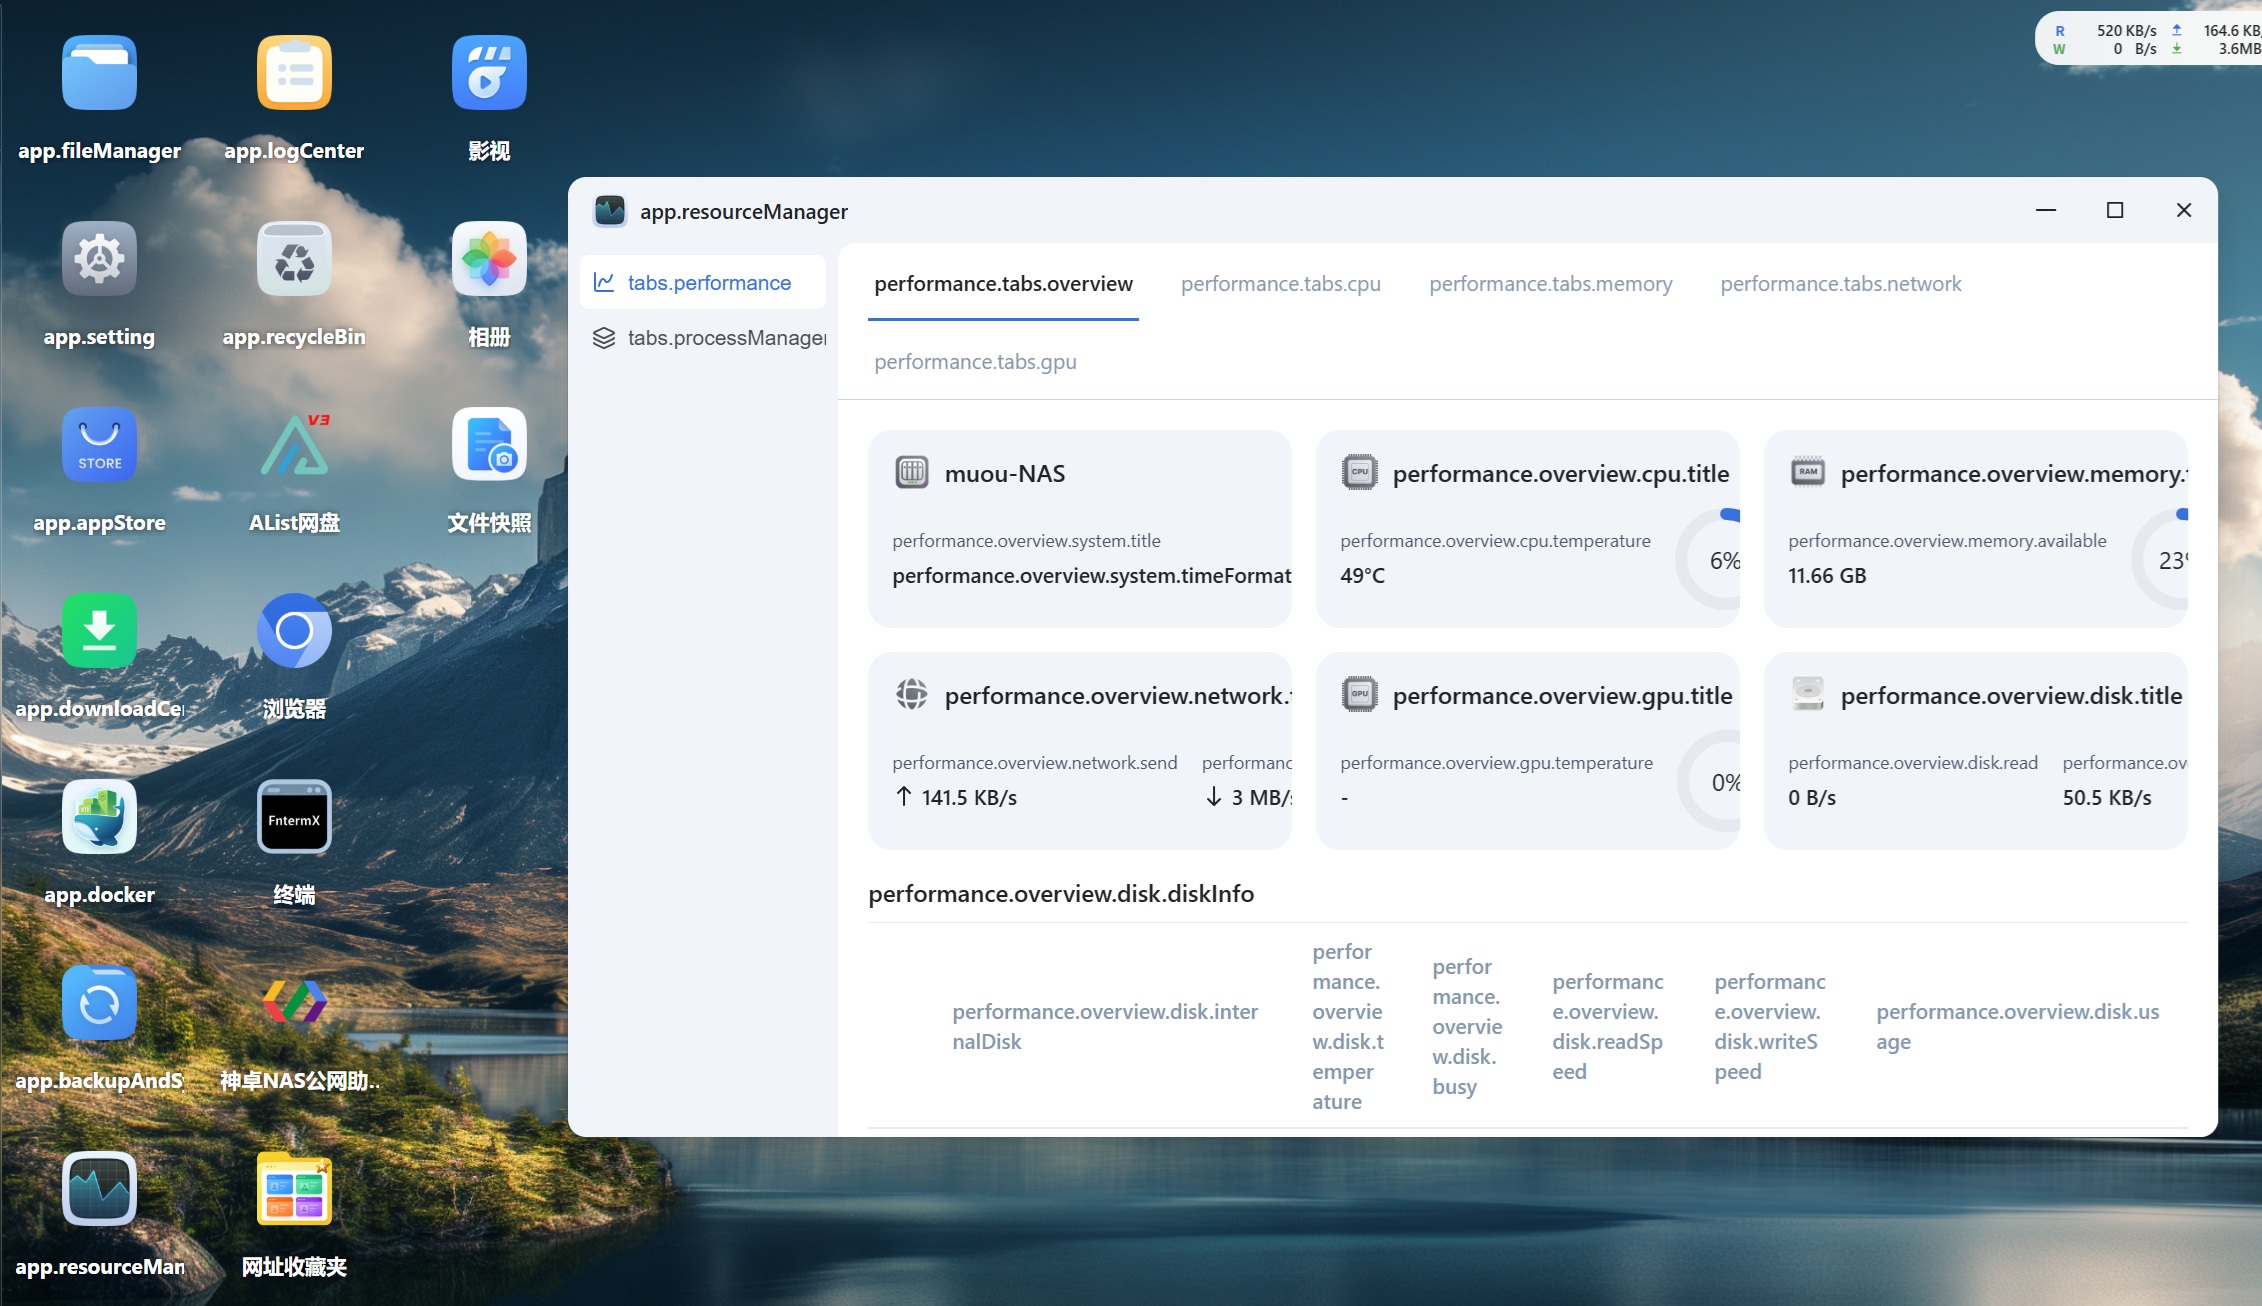This screenshot has width=2262, height=1306.
Task: Open the app.recycleBin desktop icon
Action: (294, 259)
